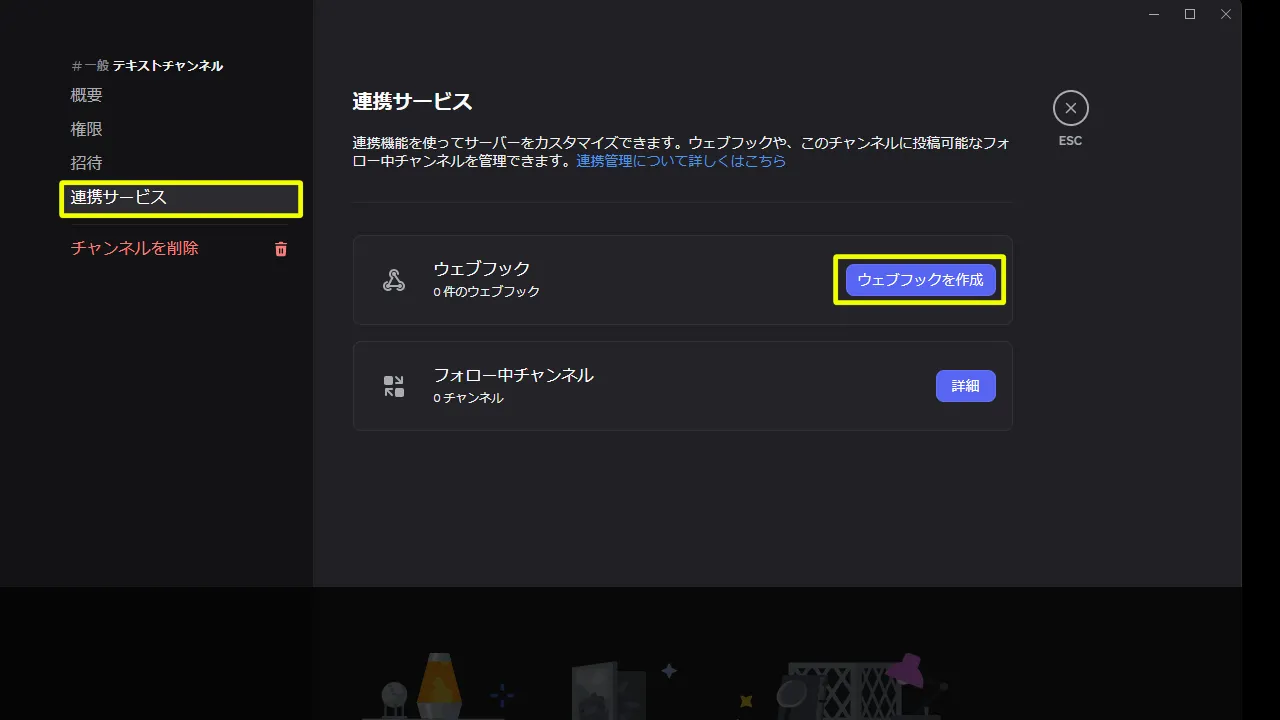Click the red trash icon next to チャンネルを削除
This screenshot has height=720, width=1280.
coord(280,249)
